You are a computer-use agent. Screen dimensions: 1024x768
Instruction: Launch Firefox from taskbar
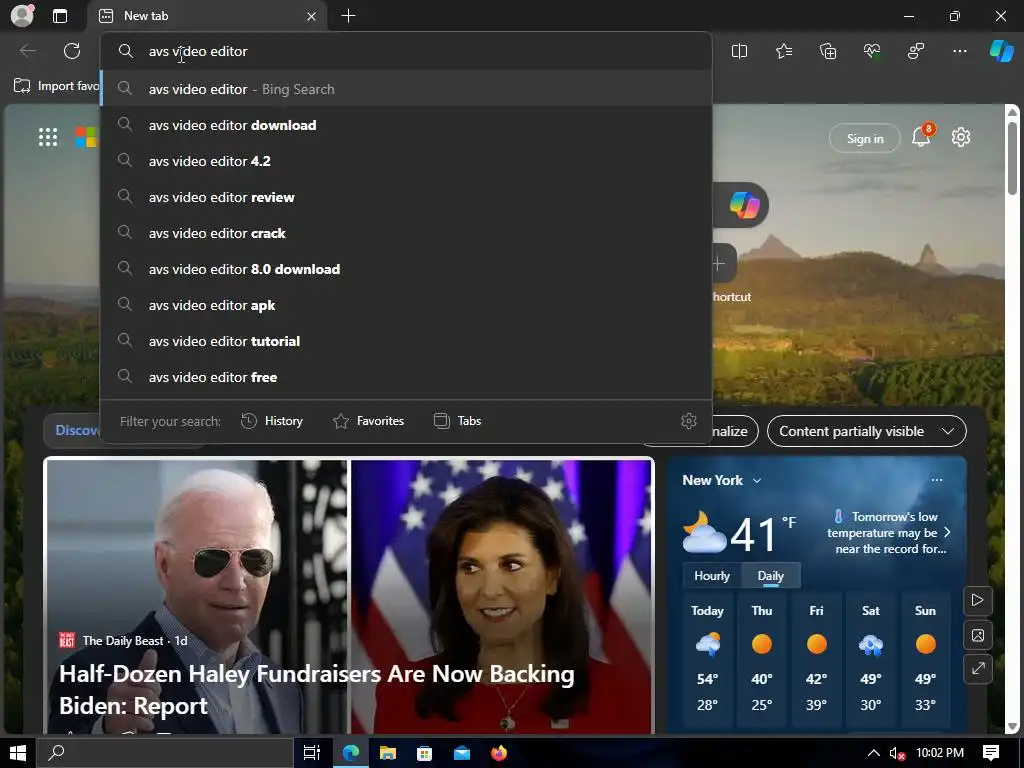coord(499,753)
